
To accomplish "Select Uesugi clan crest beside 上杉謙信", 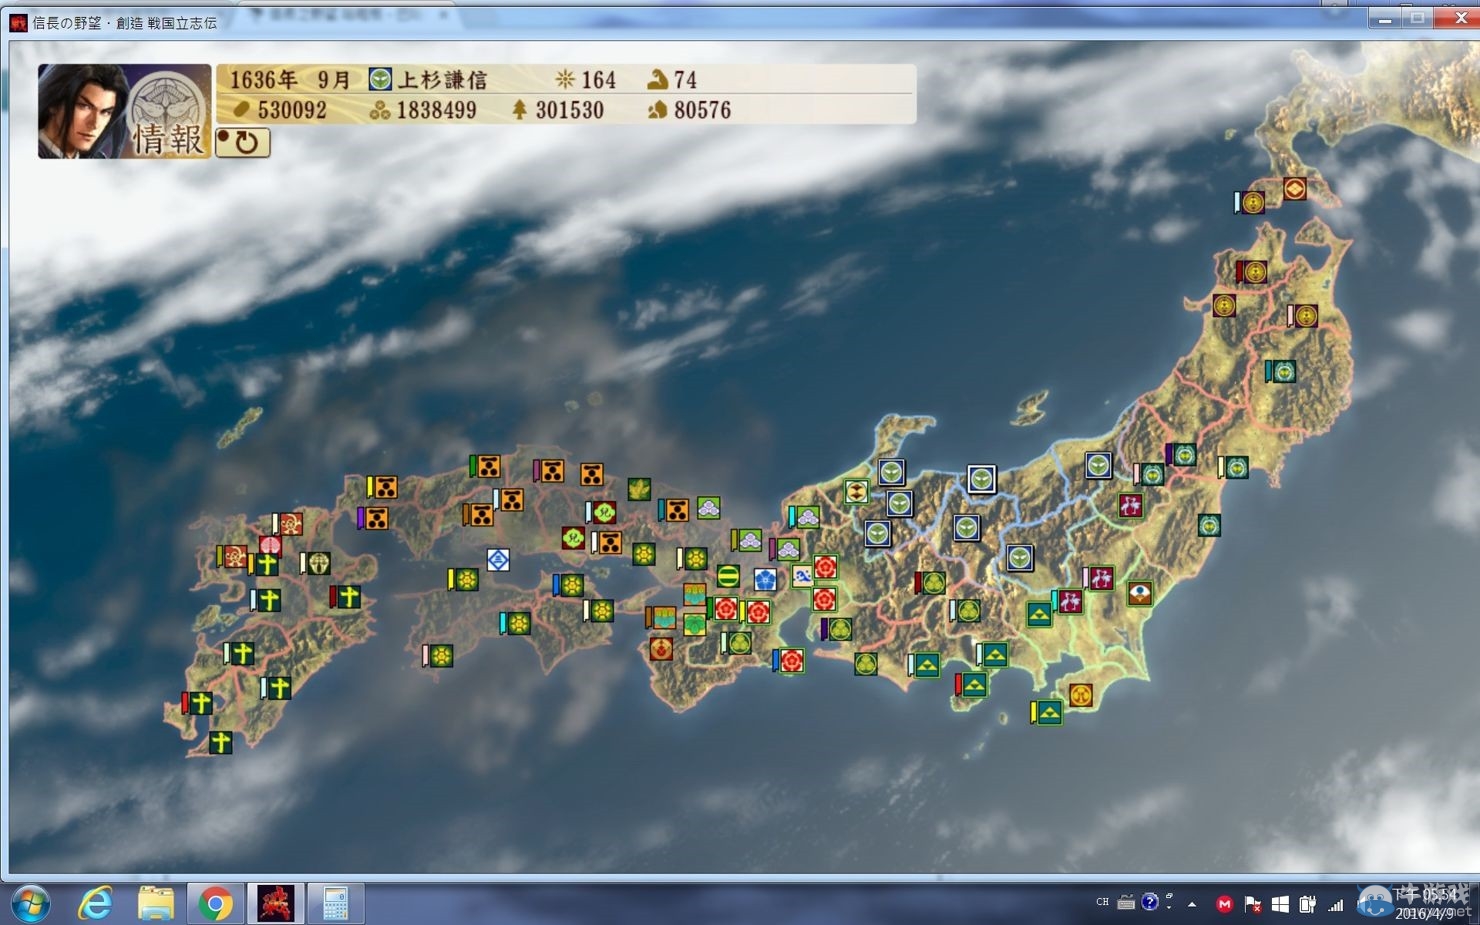I will point(380,80).
